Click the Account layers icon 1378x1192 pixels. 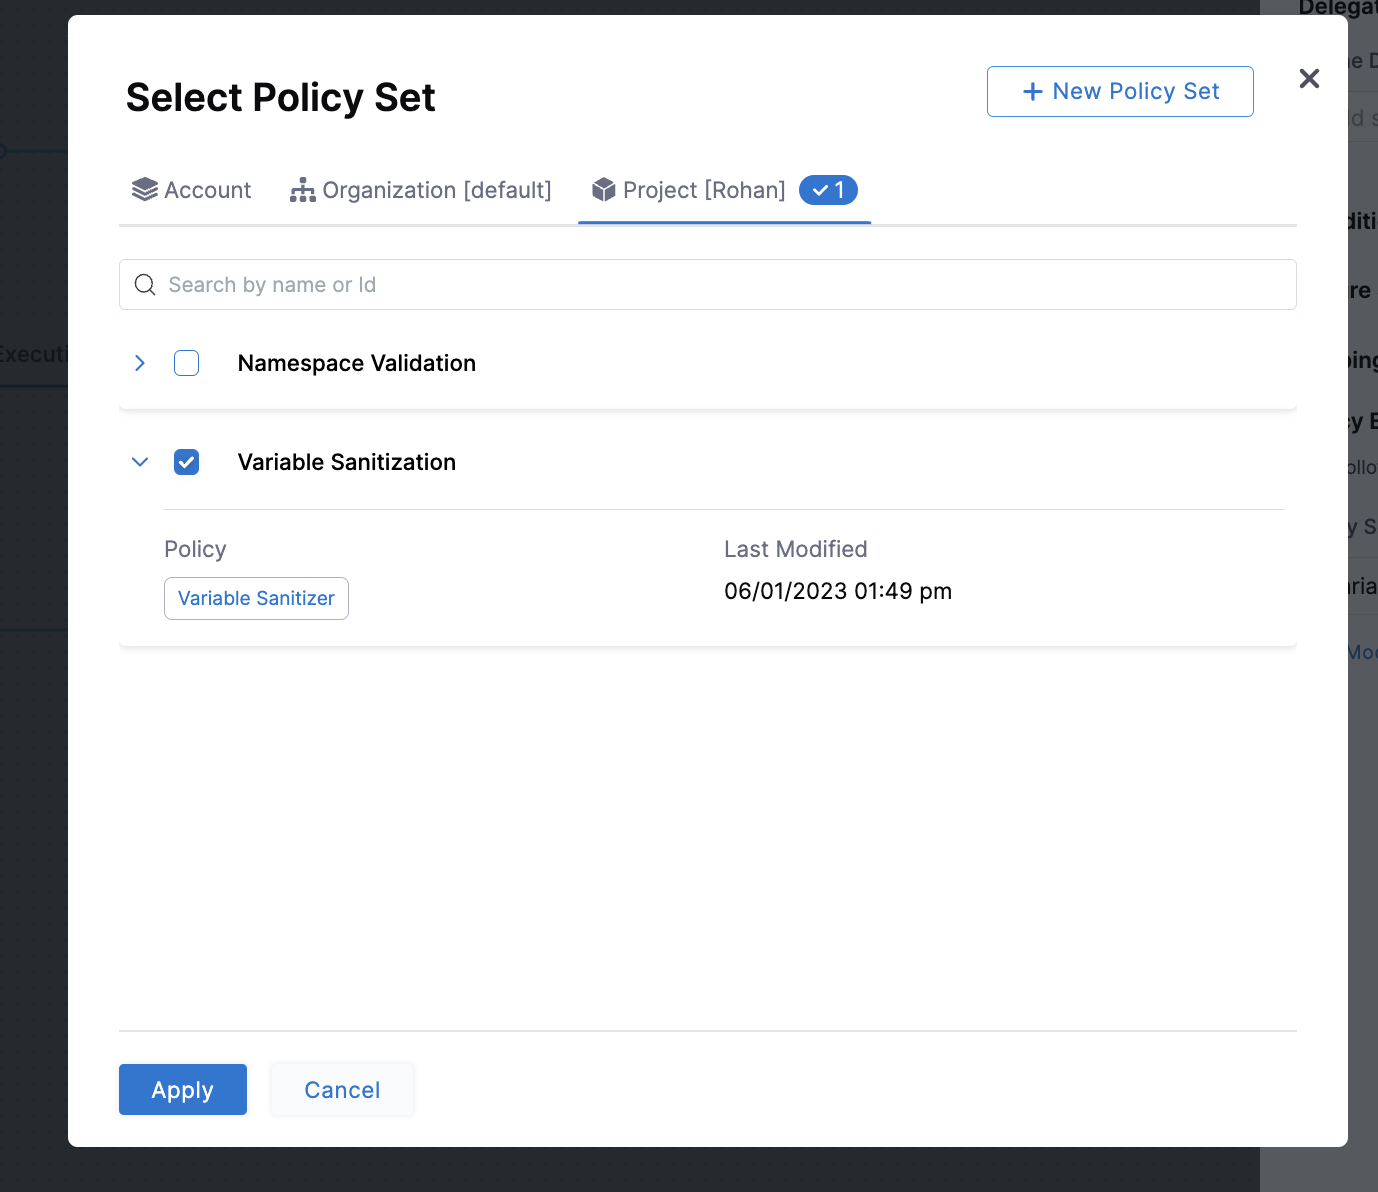tap(145, 190)
